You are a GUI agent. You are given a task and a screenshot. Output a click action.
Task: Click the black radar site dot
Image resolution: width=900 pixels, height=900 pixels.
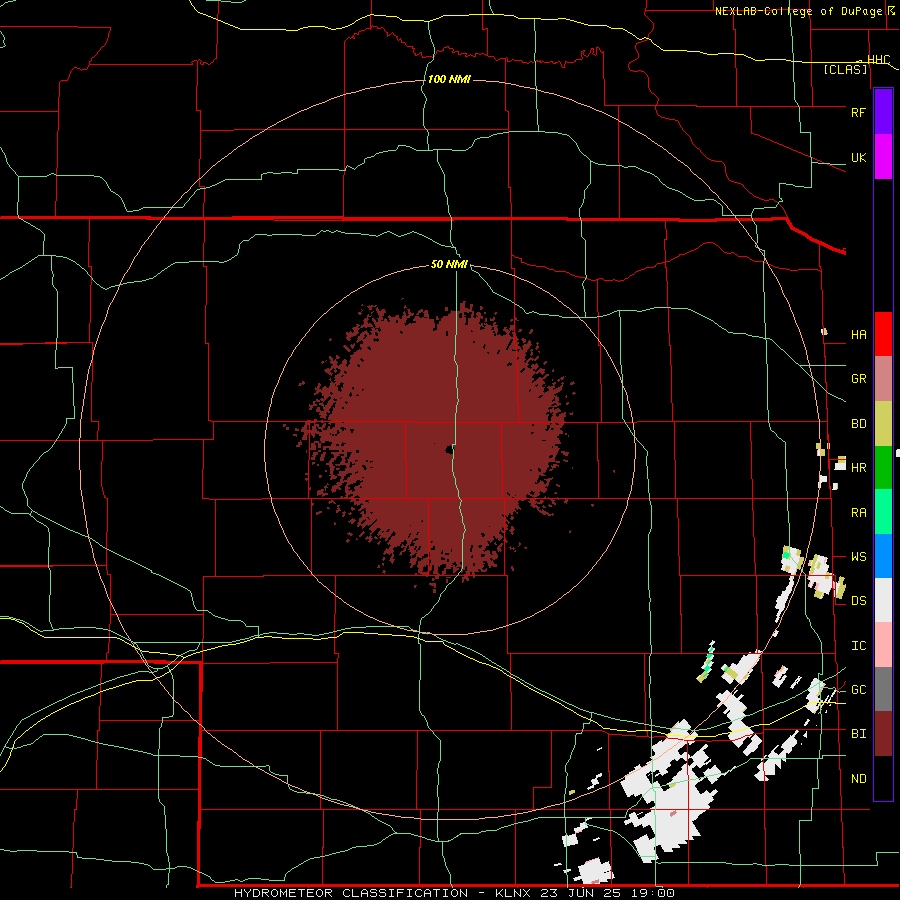449,451
